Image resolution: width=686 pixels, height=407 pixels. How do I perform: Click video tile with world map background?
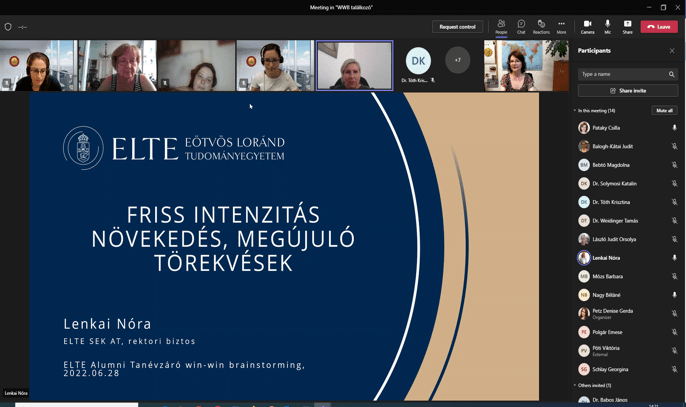point(526,66)
